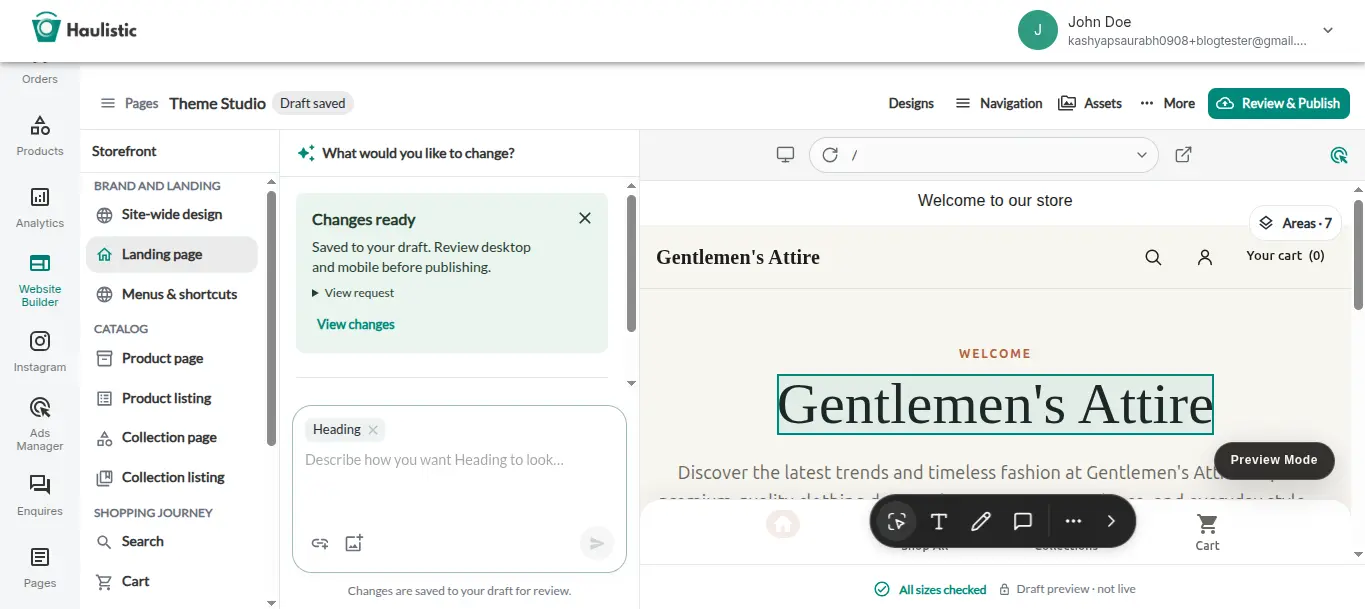Open Ads Manager in the sidebar
Screen dimensions: 1365x609
40,424
